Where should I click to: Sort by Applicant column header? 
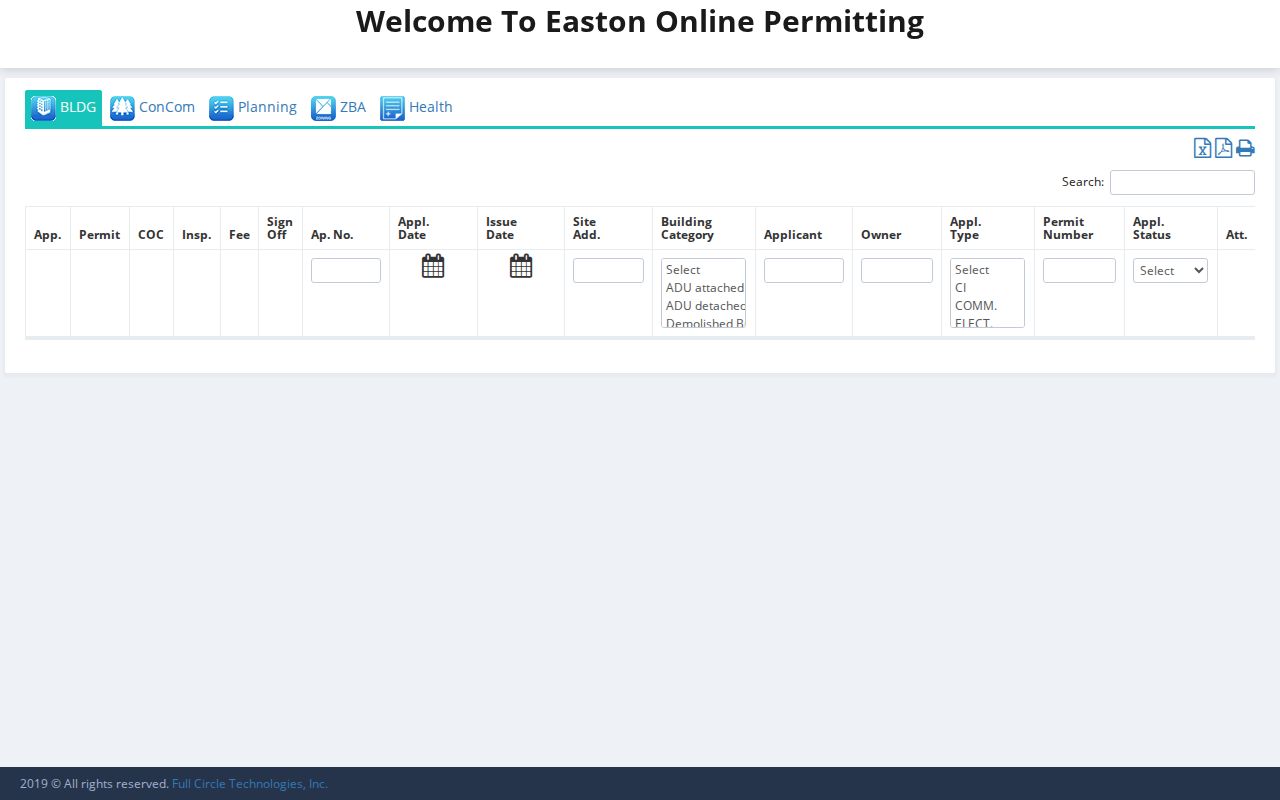point(804,228)
